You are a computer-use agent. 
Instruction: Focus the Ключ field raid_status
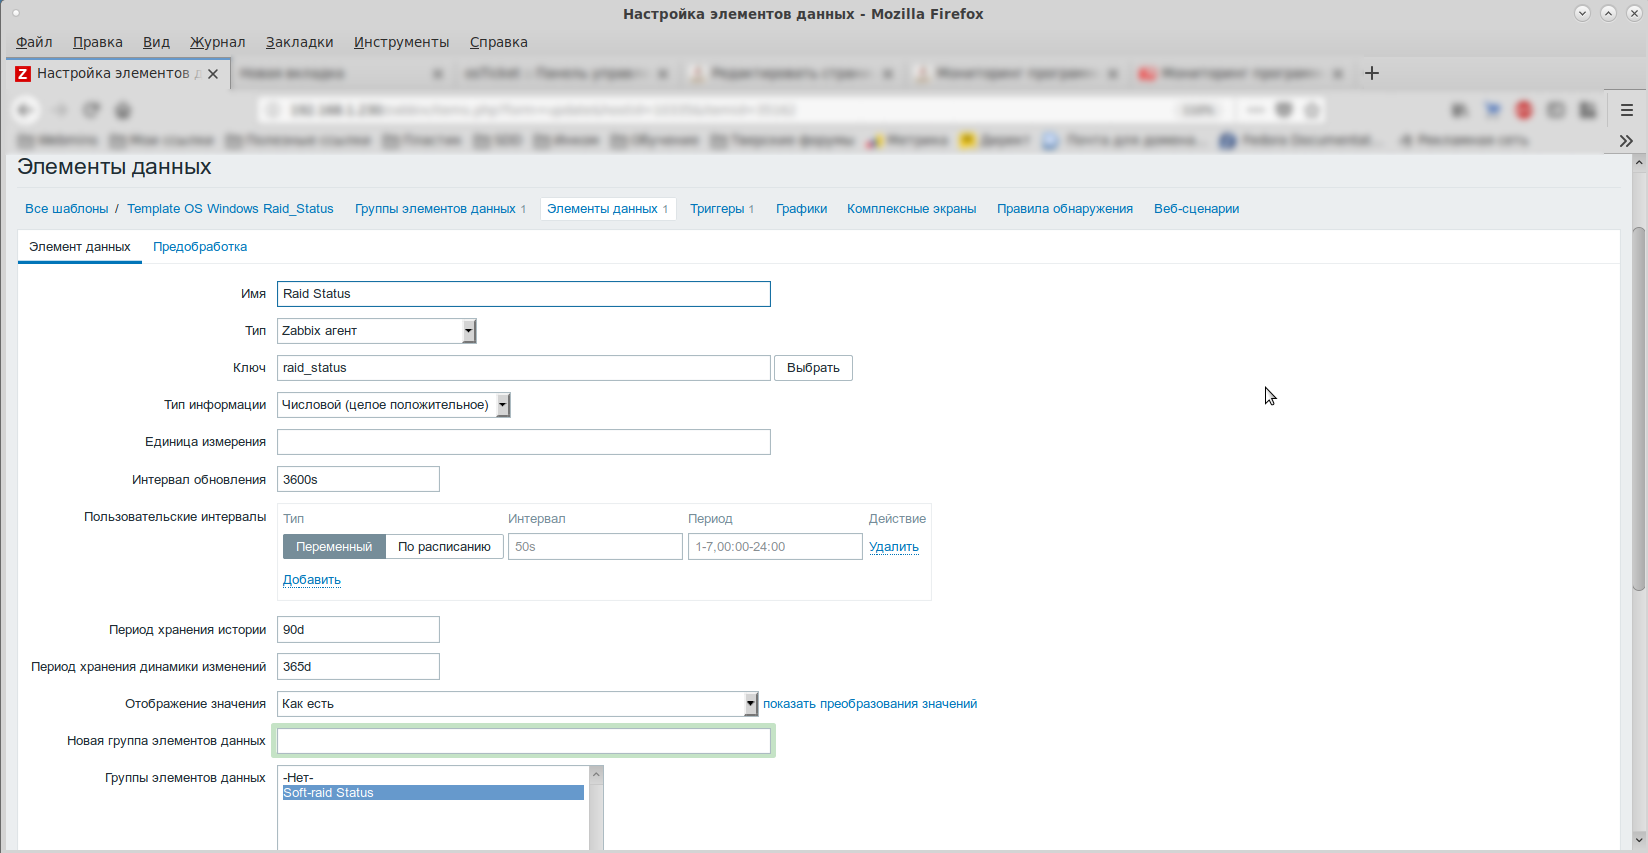point(524,368)
